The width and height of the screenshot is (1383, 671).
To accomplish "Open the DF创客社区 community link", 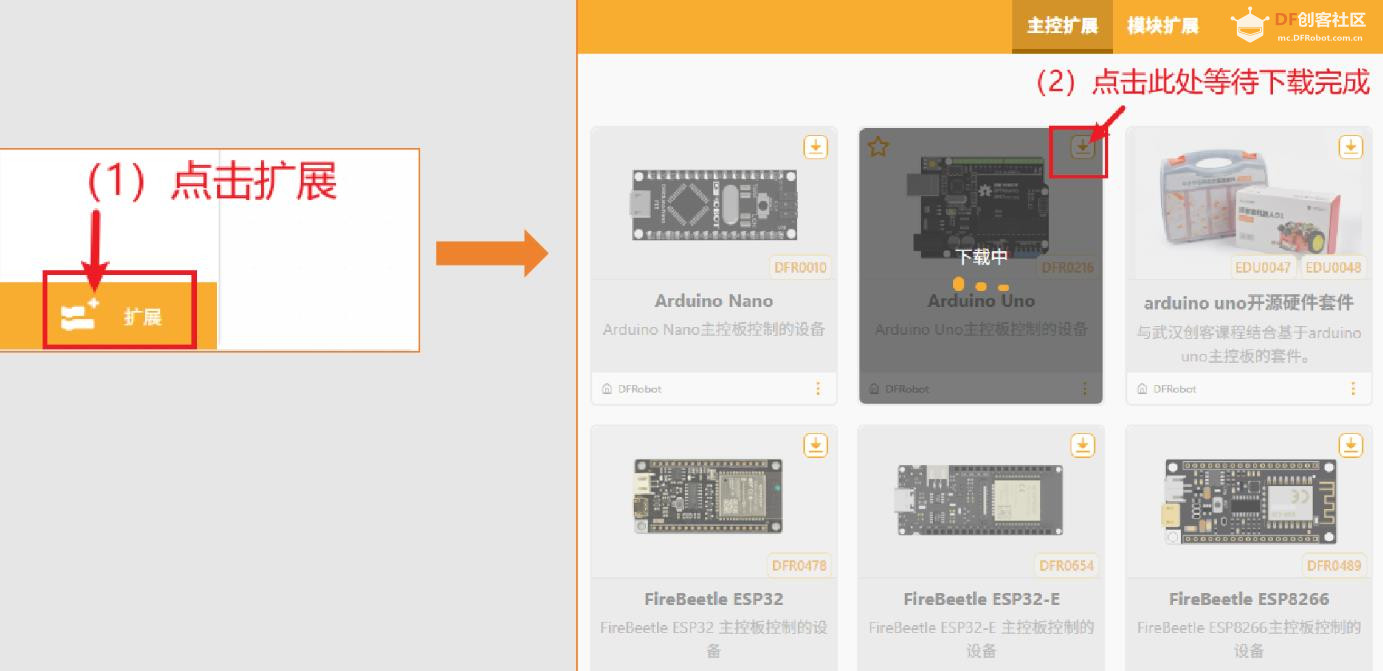I will pos(1300,27).
